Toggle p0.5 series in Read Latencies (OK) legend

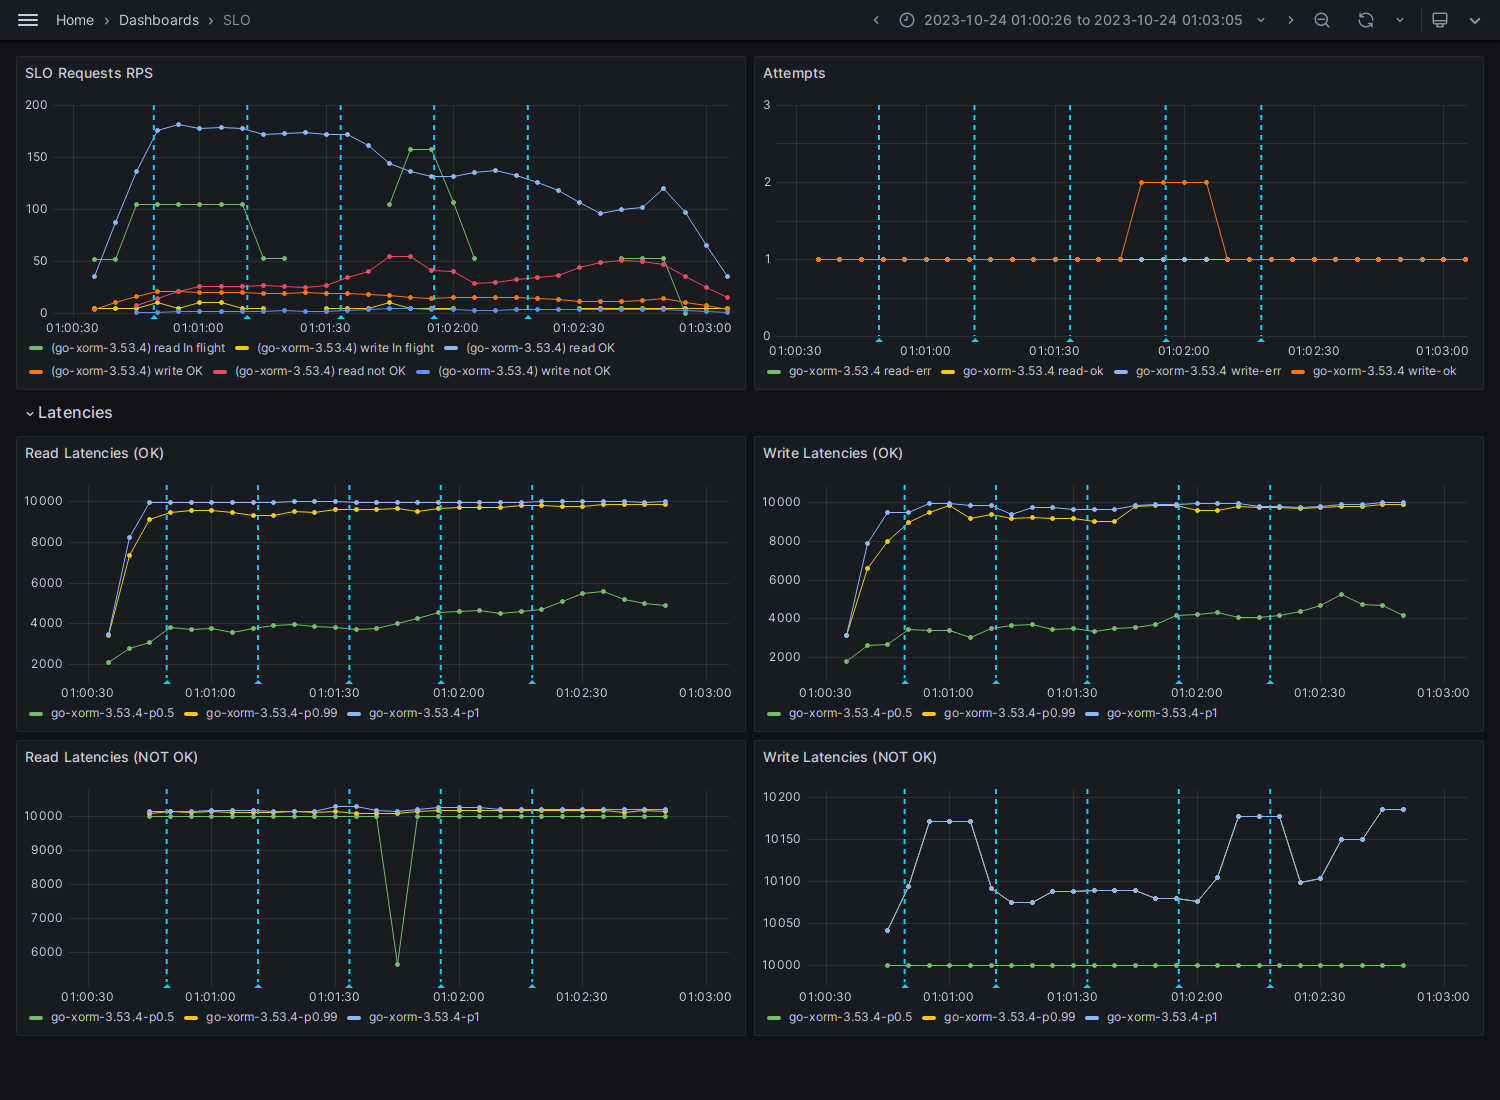point(112,713)
